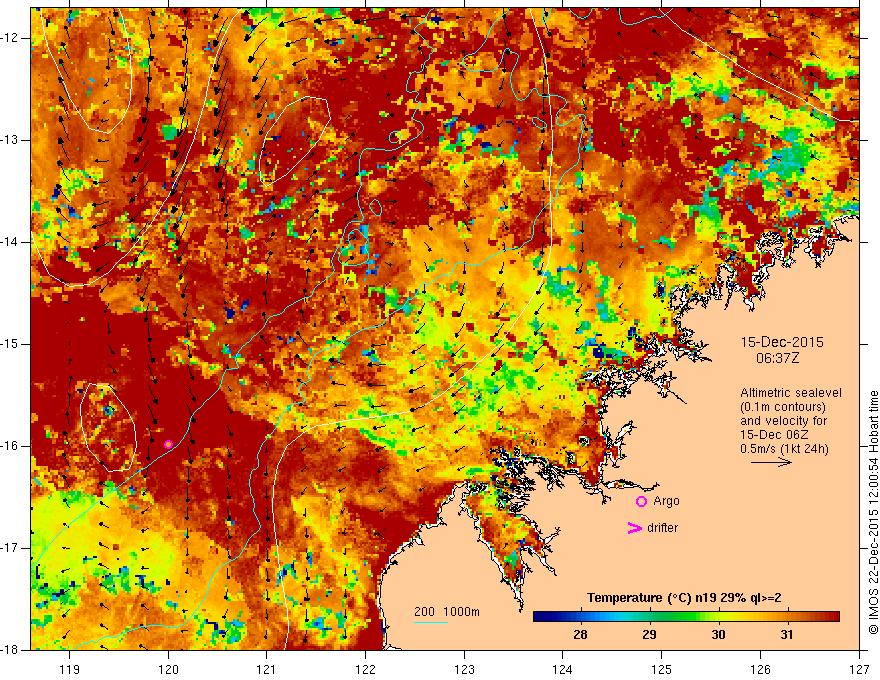Click the longitude axis label 121
This screenshot has height=680, width=880.
(267, 669)
